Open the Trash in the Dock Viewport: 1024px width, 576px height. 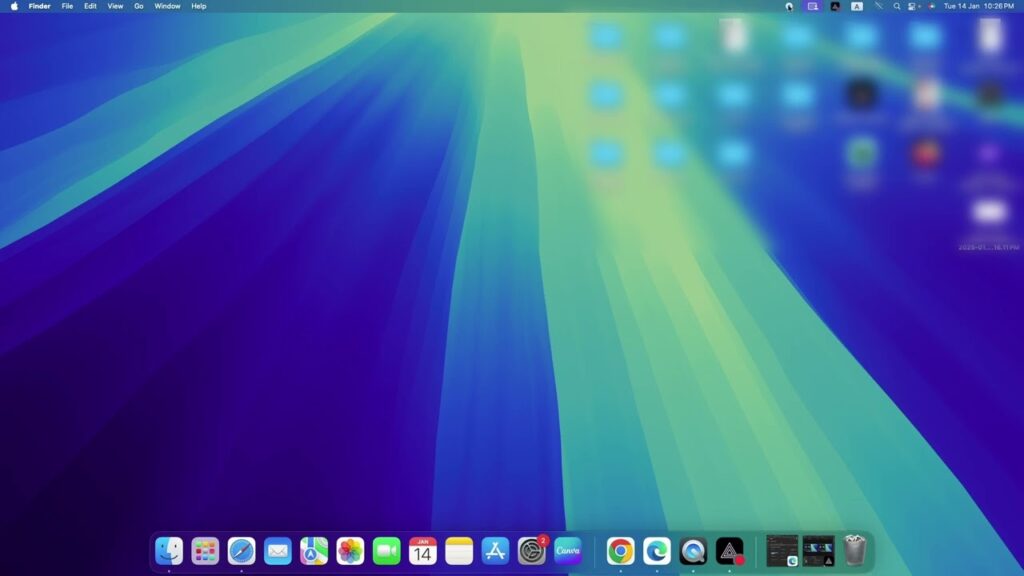pos(855,551)
